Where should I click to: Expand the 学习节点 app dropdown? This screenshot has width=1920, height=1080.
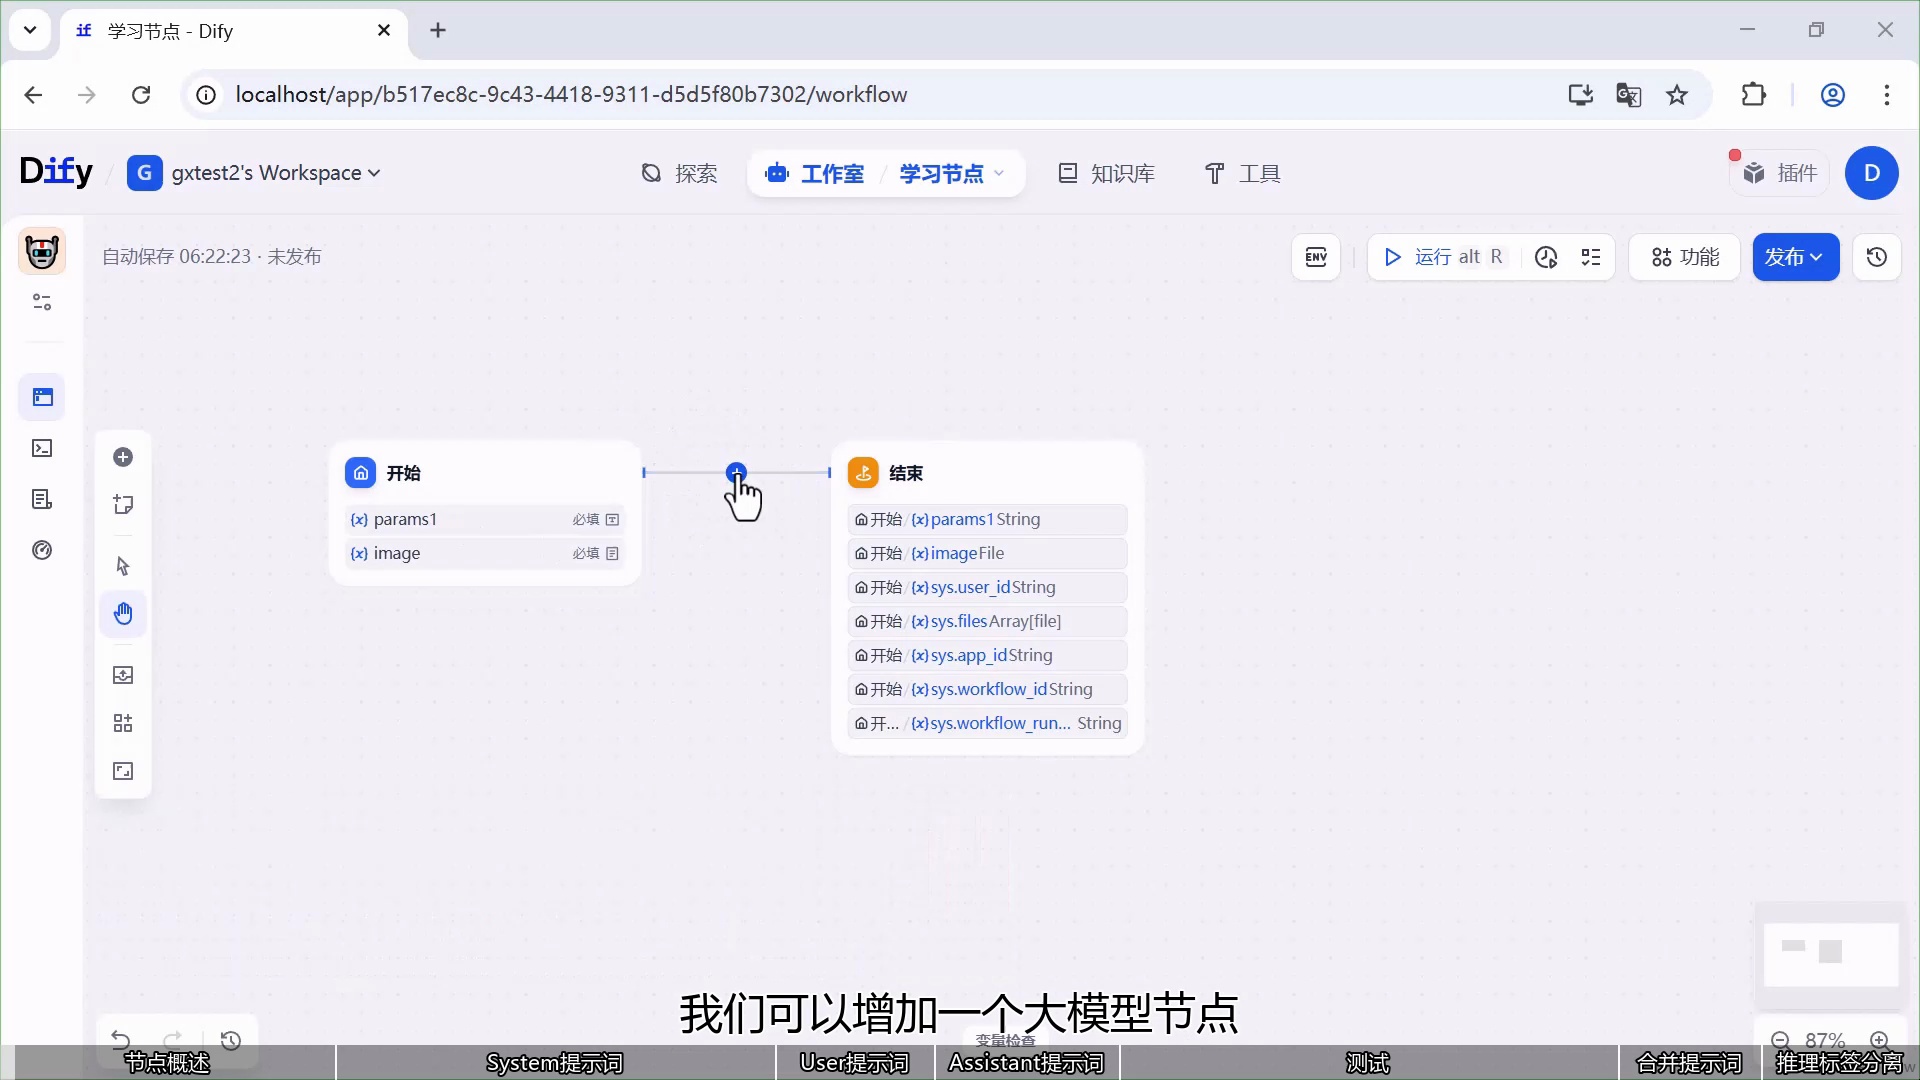[x=951, y=174]
